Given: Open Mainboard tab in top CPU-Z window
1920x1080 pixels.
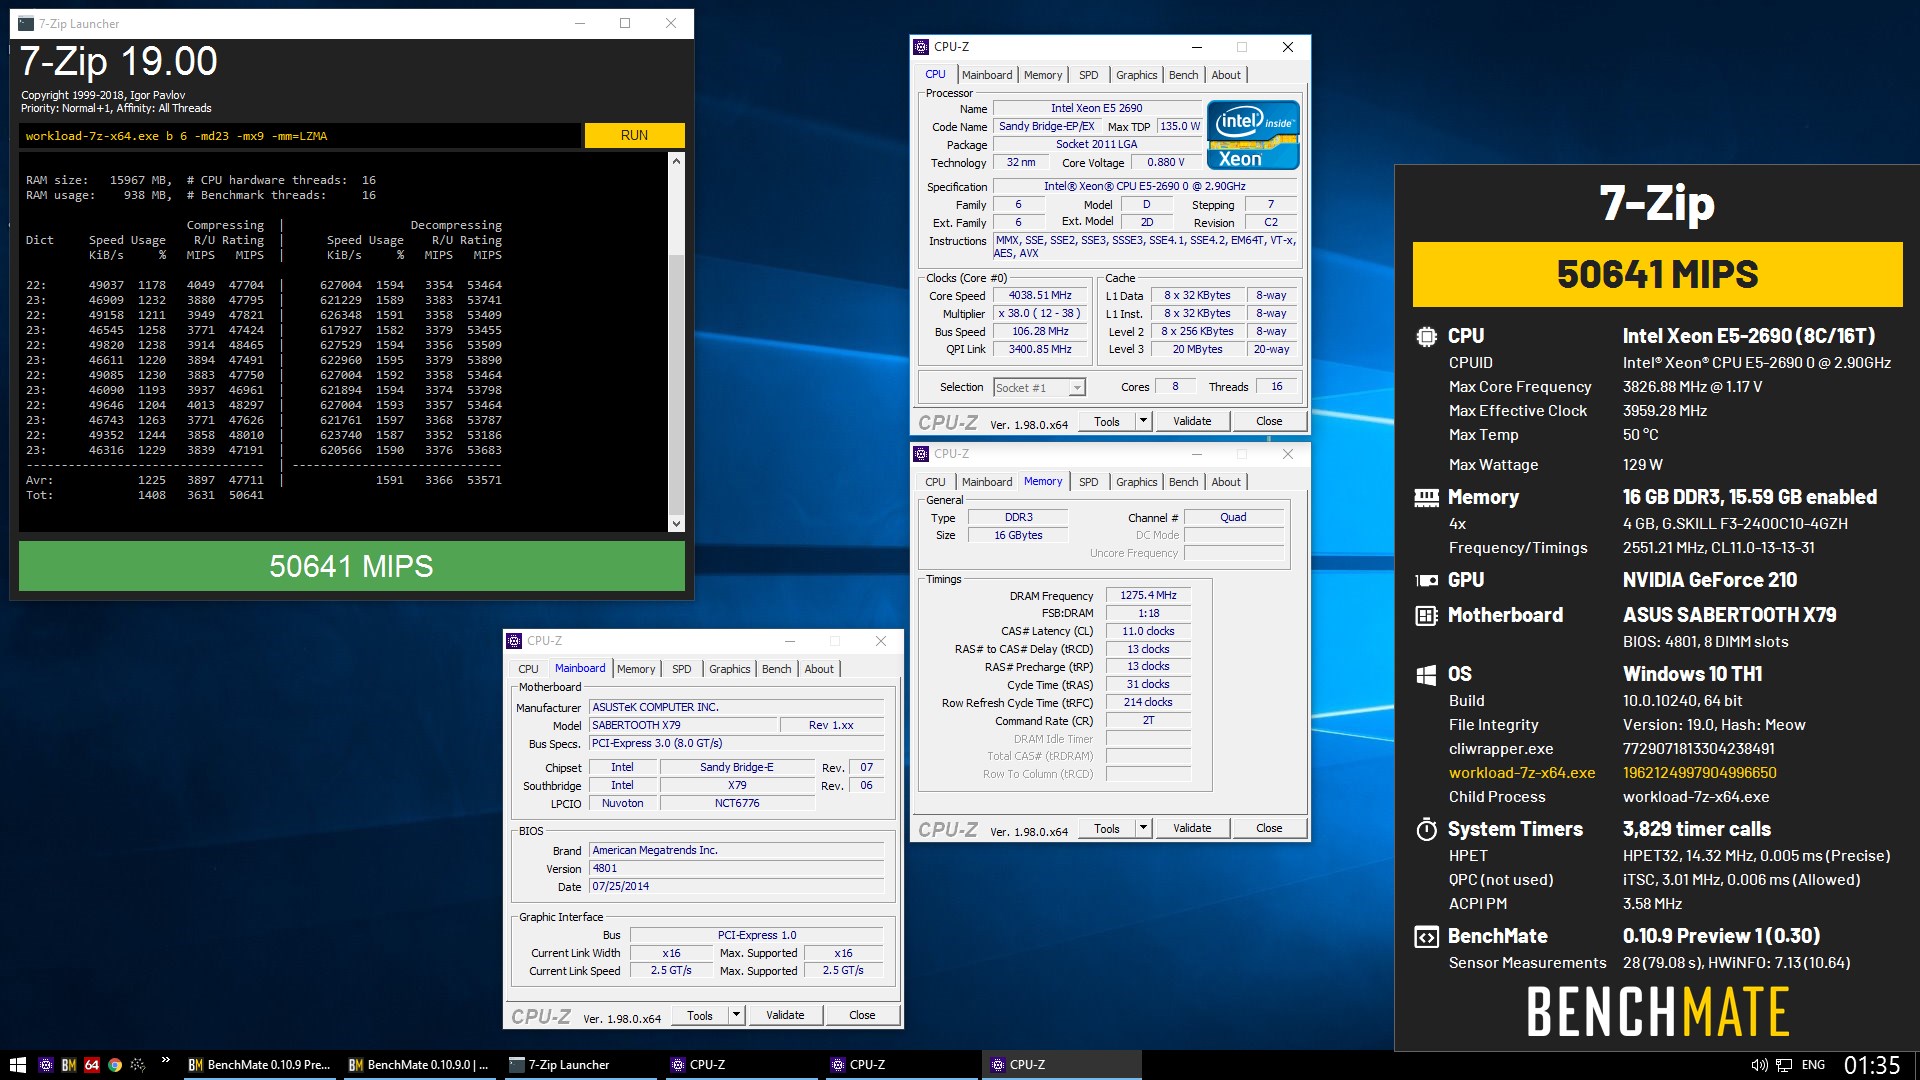Looking at the screenshot, I should click(987, 75).
